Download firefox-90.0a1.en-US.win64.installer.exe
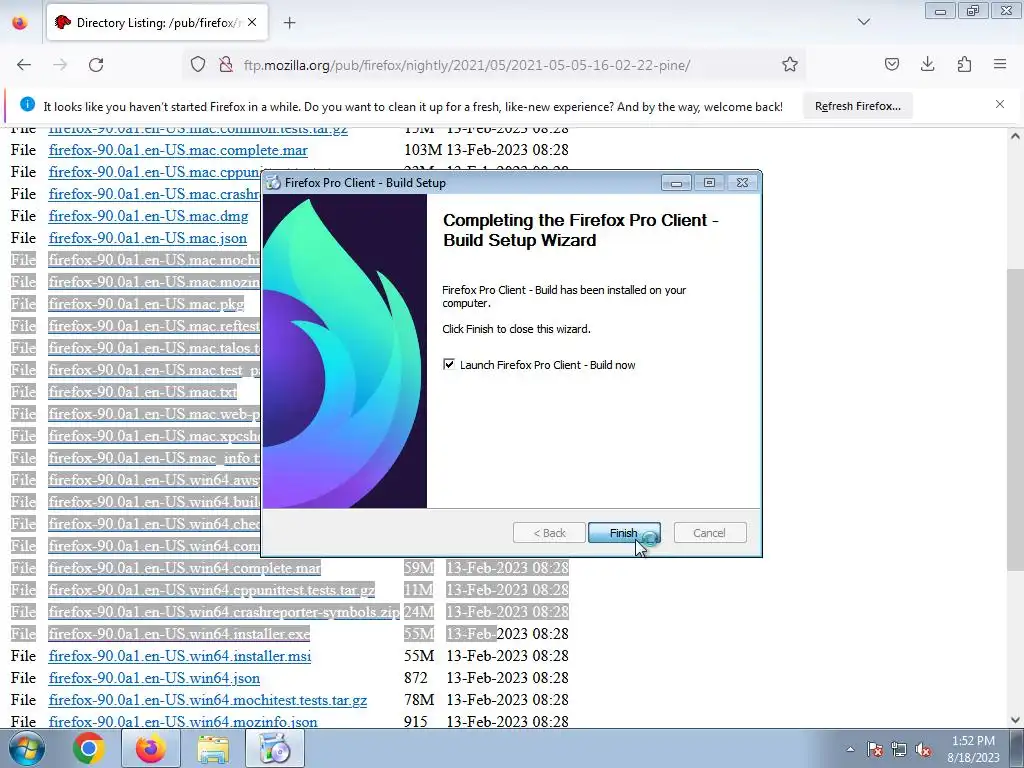 (x=179, y=634)
